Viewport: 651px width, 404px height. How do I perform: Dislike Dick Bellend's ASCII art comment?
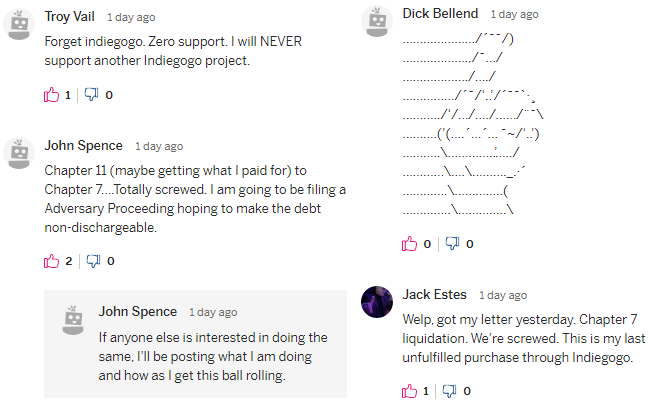452,243
